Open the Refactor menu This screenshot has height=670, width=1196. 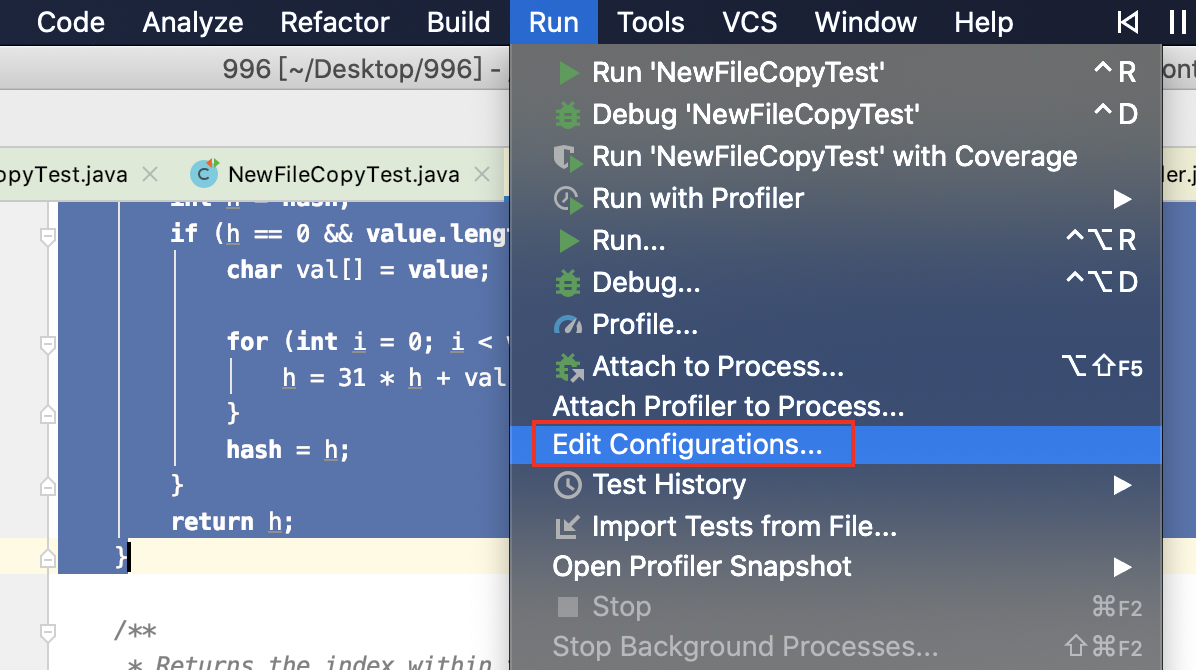point(335,22)
